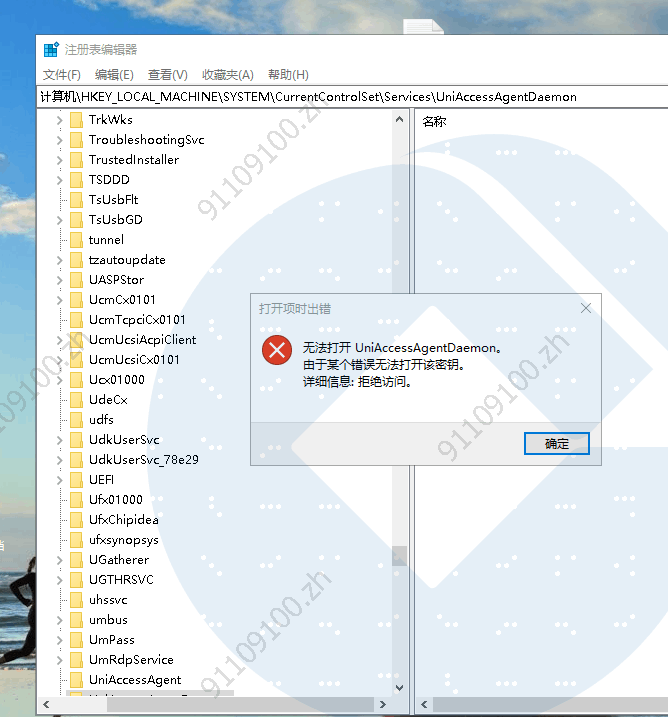Click the UdeCx folder icon

76,400
